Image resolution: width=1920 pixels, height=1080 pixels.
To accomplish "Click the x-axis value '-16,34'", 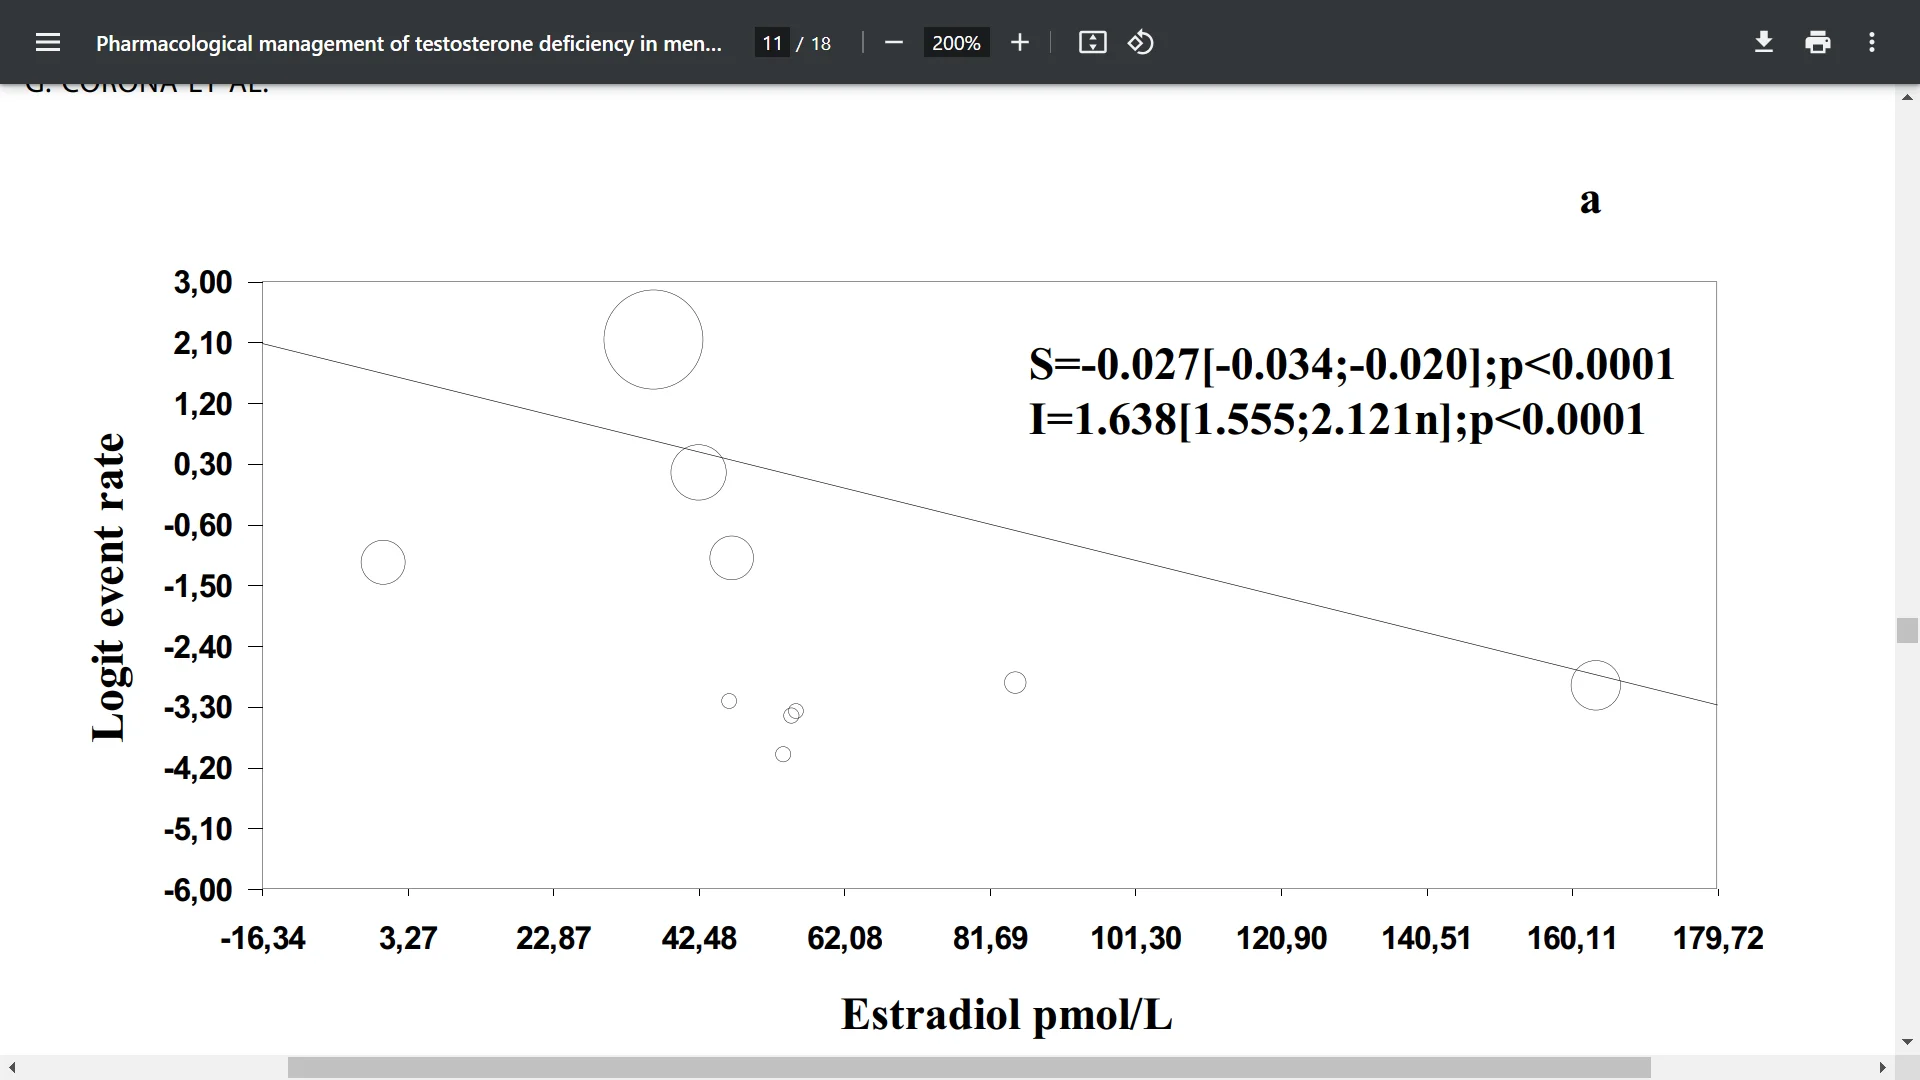I will (x=263, y=938).
